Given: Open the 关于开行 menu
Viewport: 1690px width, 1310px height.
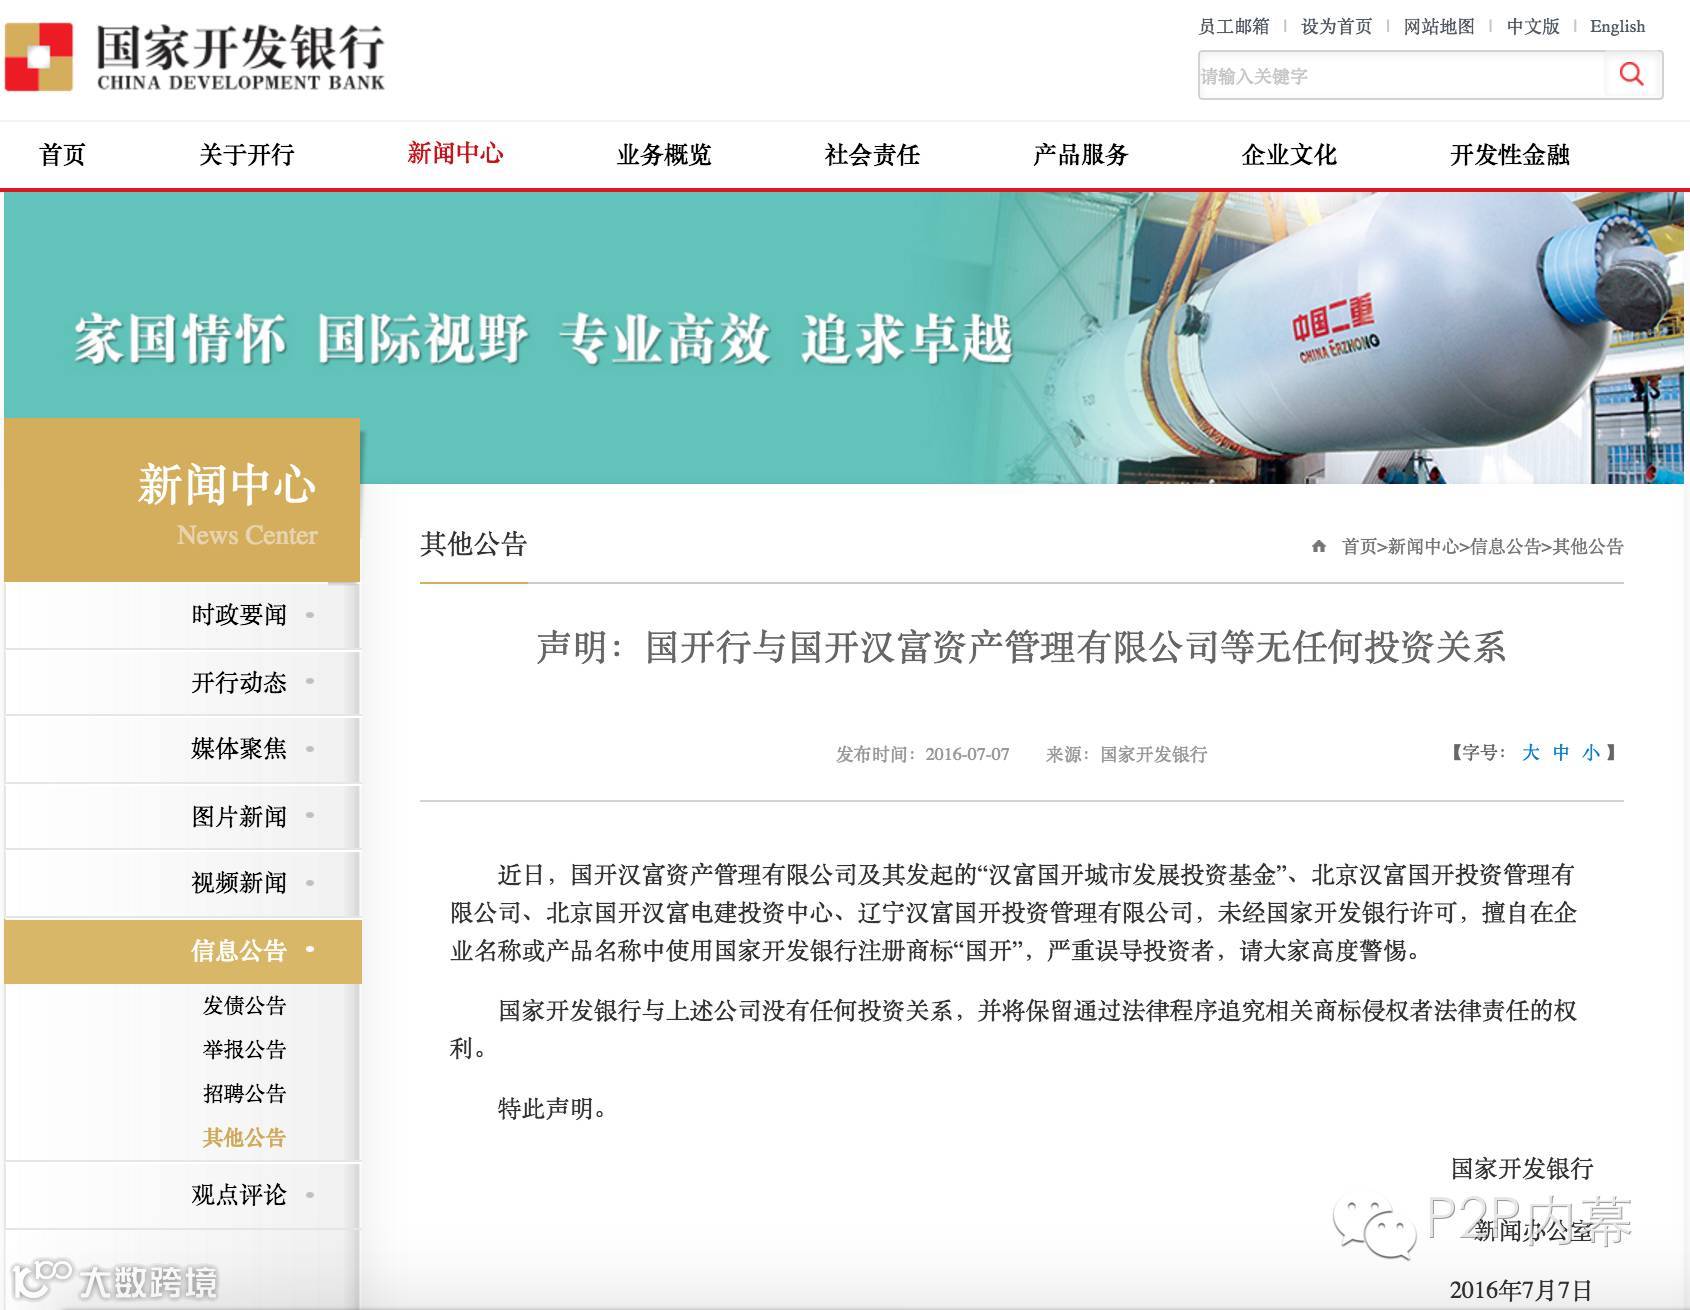Looking at the screenshot, I should tap(246, 155).
